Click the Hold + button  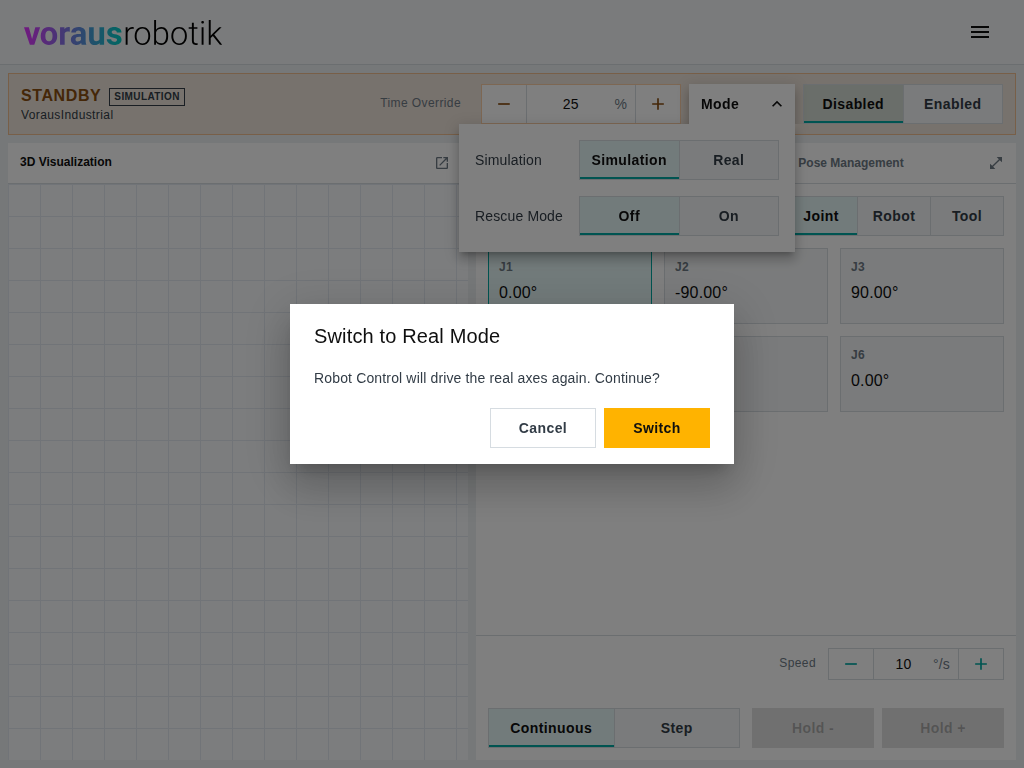(943, 728)
